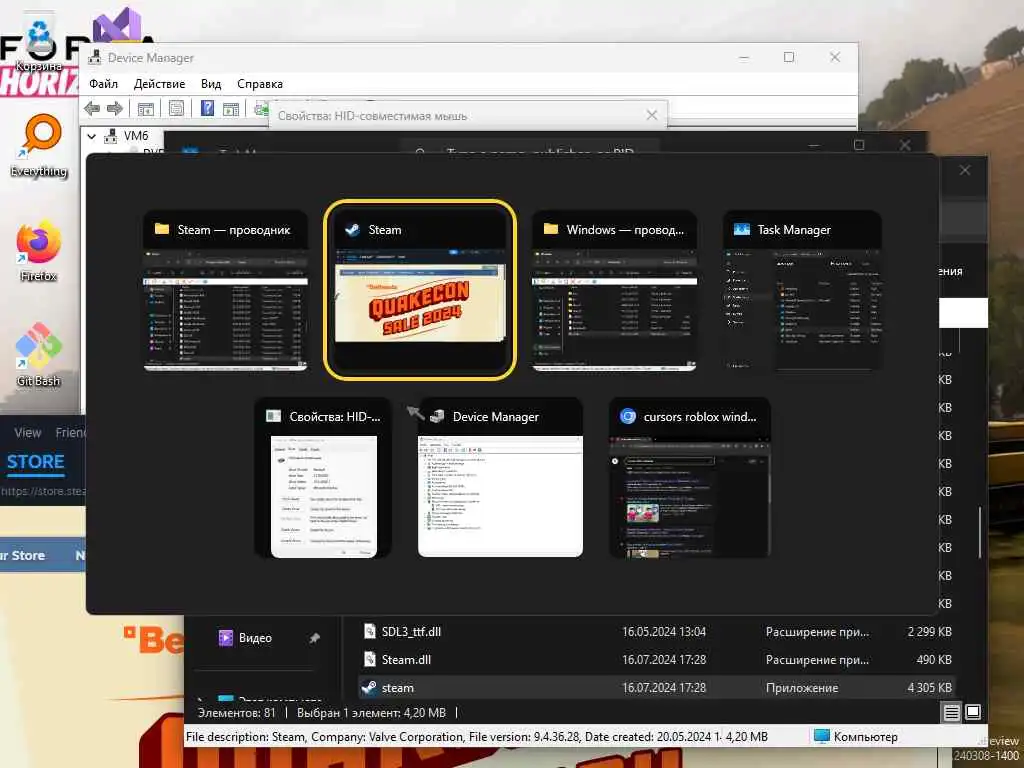
Task: Click blue Help icon in Device Manager toolbar
Action: tap(207, 108)
